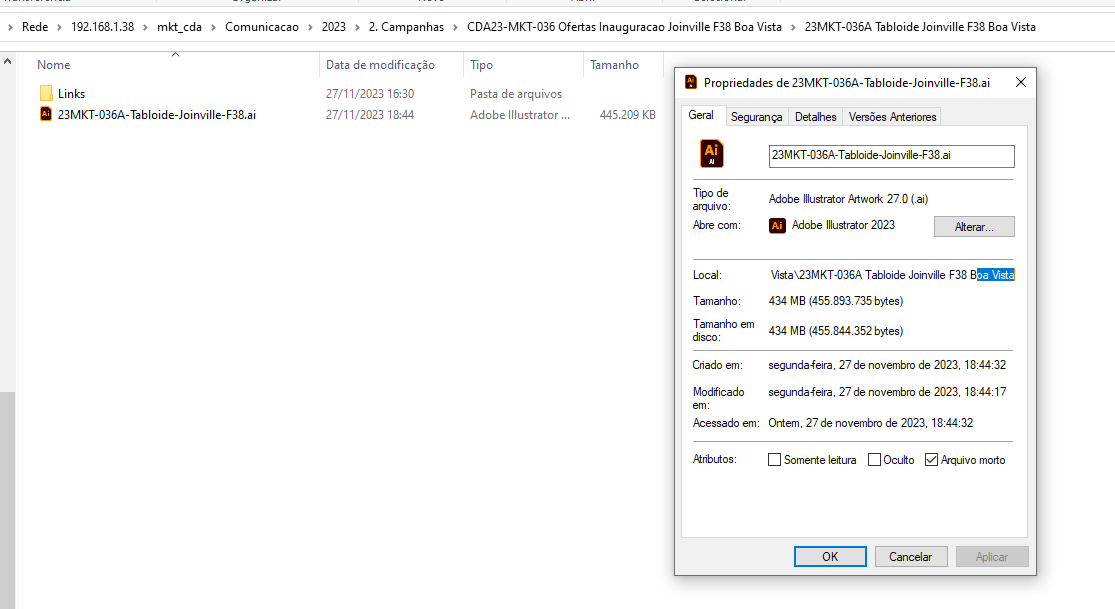Expand the chevron after 192.168.1.38
The width and height of the screenshot is (1115, 609).
[x=145, y=27]
